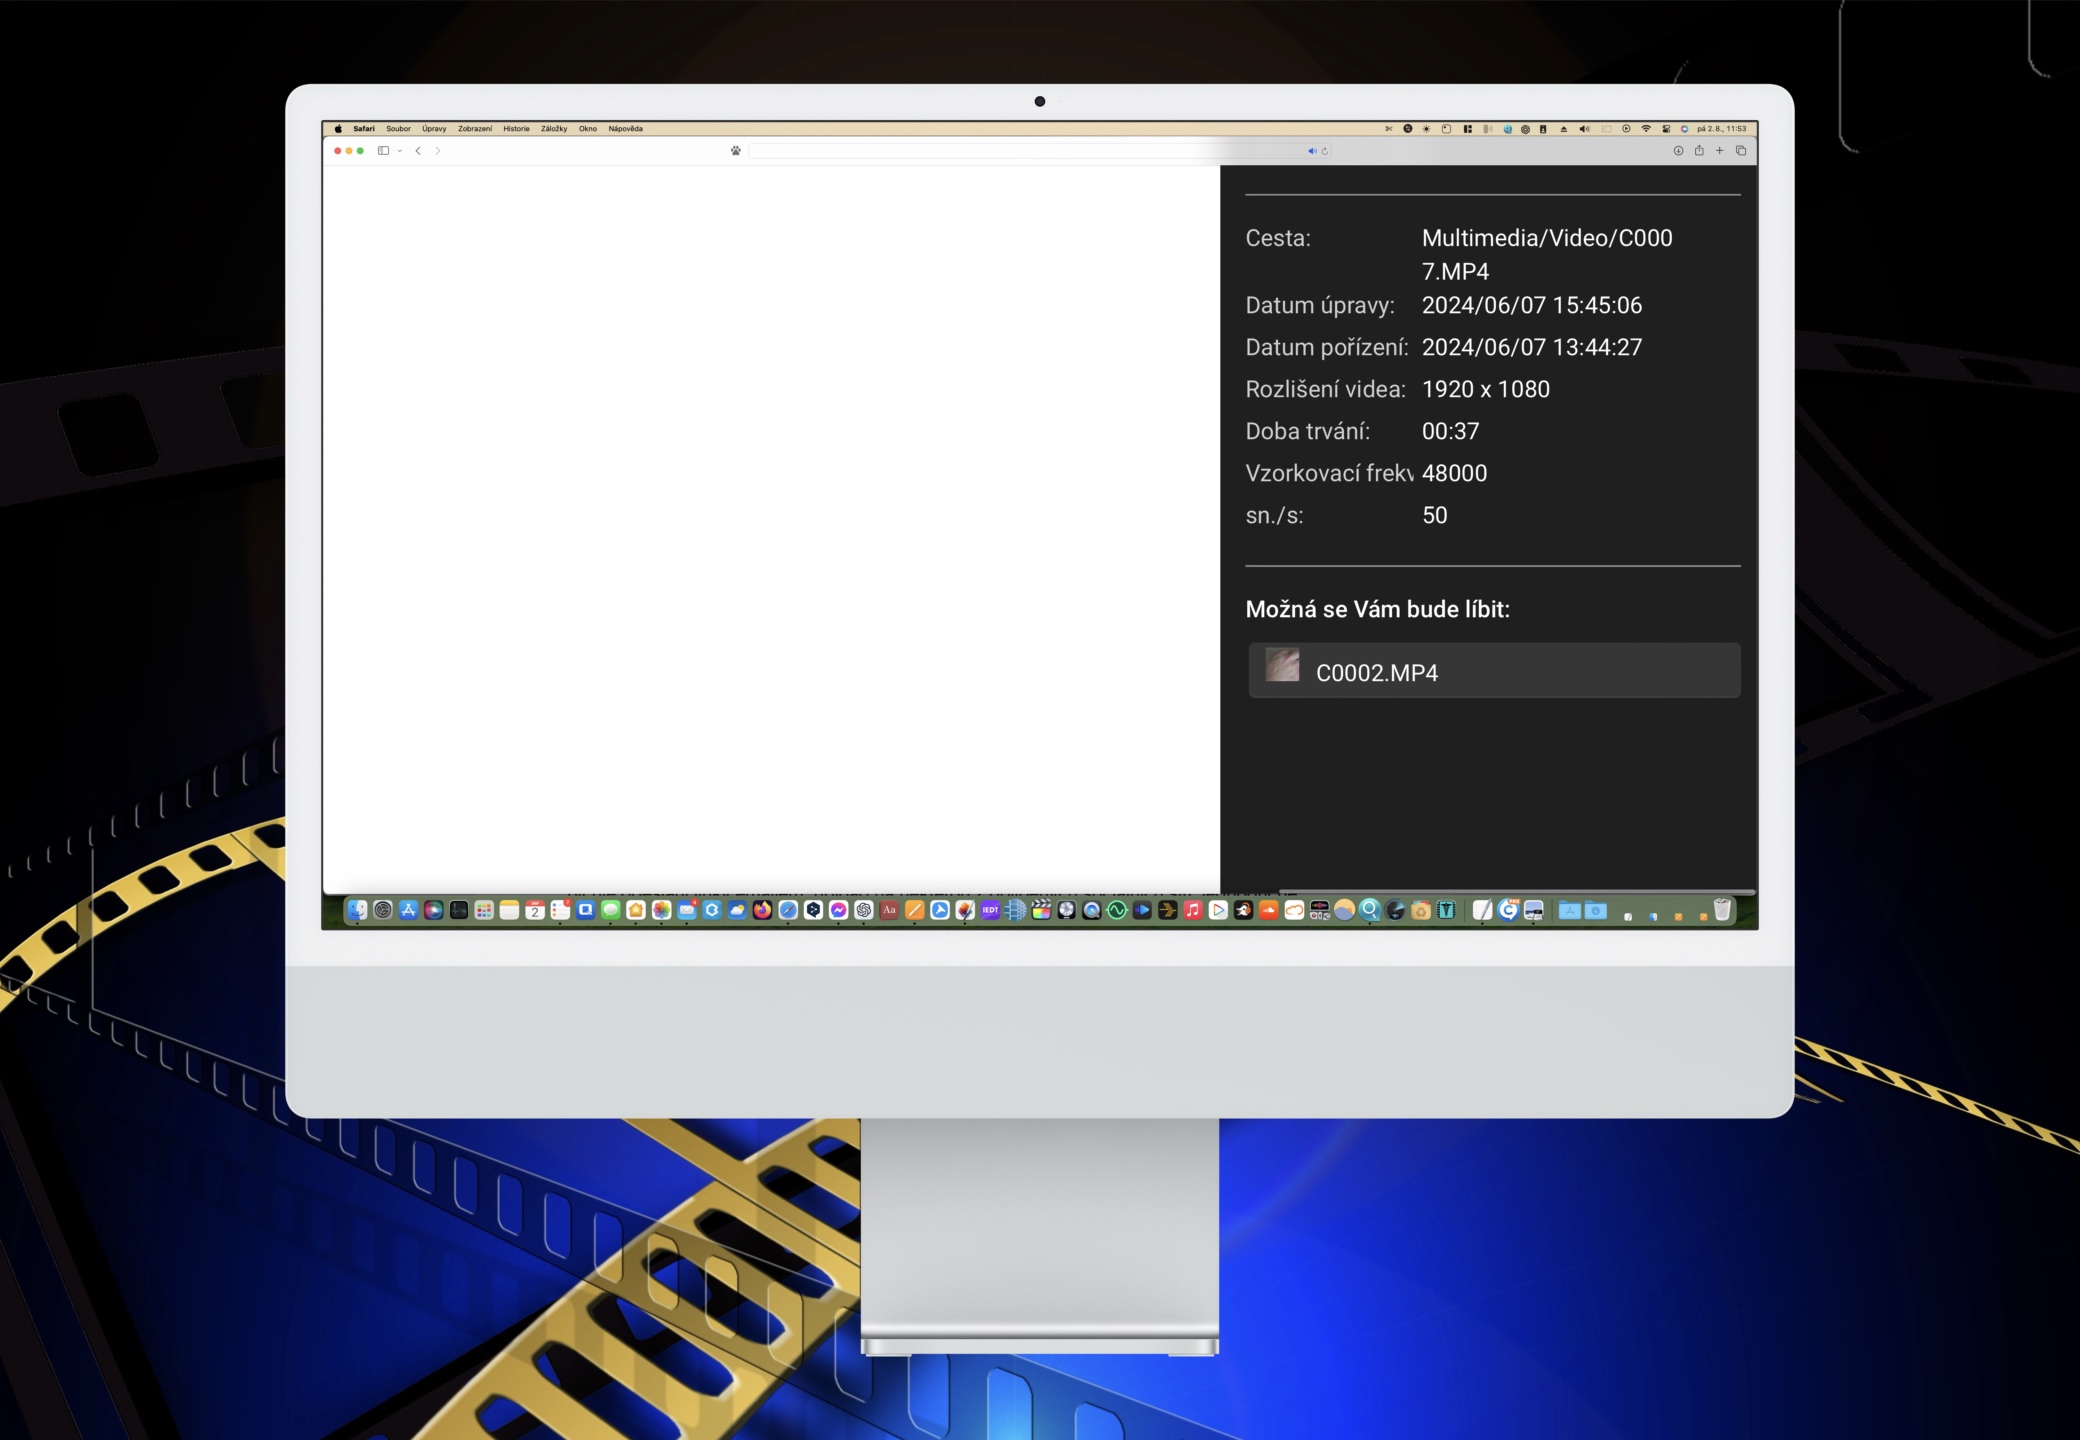
Task: Click the C0002.MP4 thumbnail image
Action: 1282,666
